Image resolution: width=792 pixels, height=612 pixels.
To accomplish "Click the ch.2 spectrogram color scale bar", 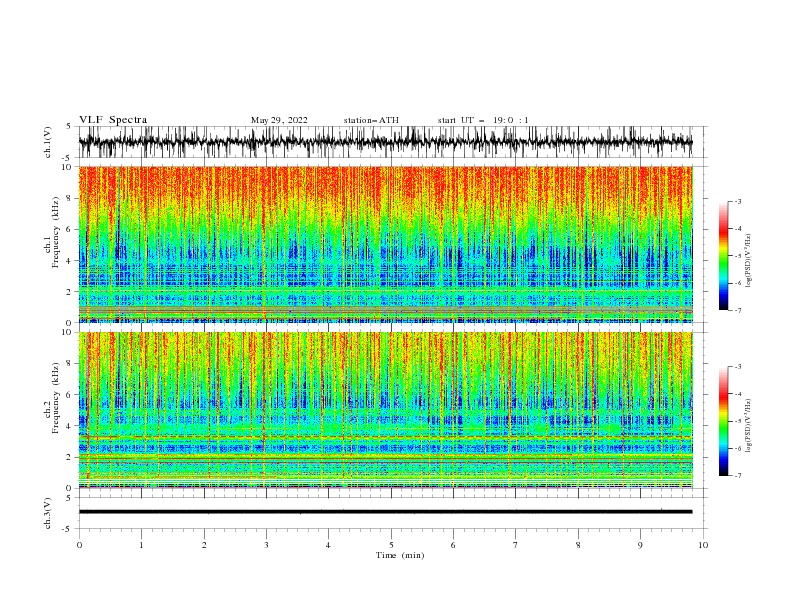I will tap(724, 421).
